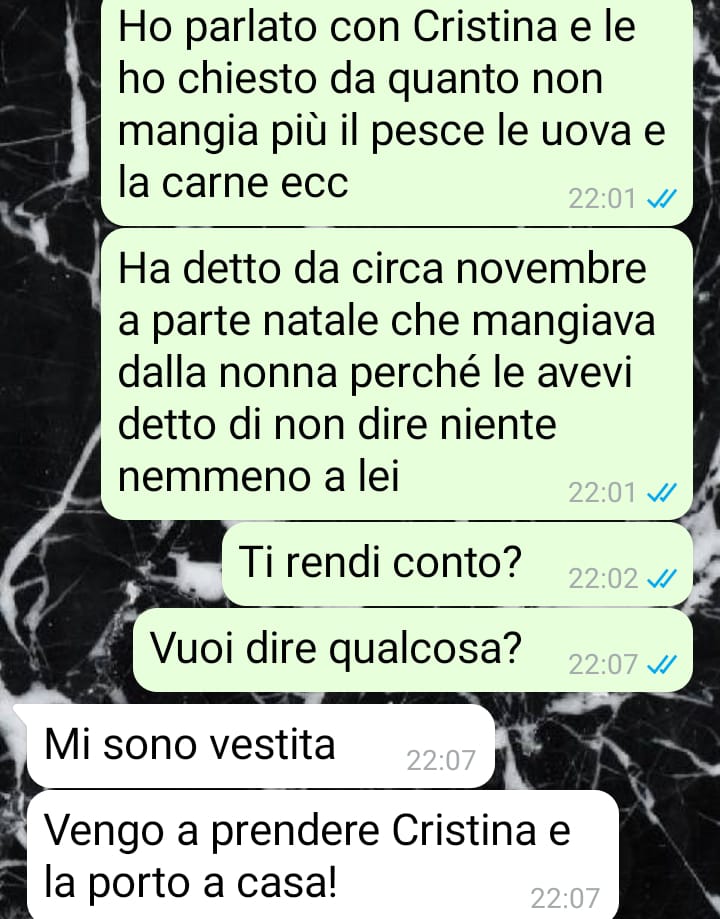Select the 'Vuoi dire qualcosa?' message bubble
720x919 pixels.
point(413,650)
